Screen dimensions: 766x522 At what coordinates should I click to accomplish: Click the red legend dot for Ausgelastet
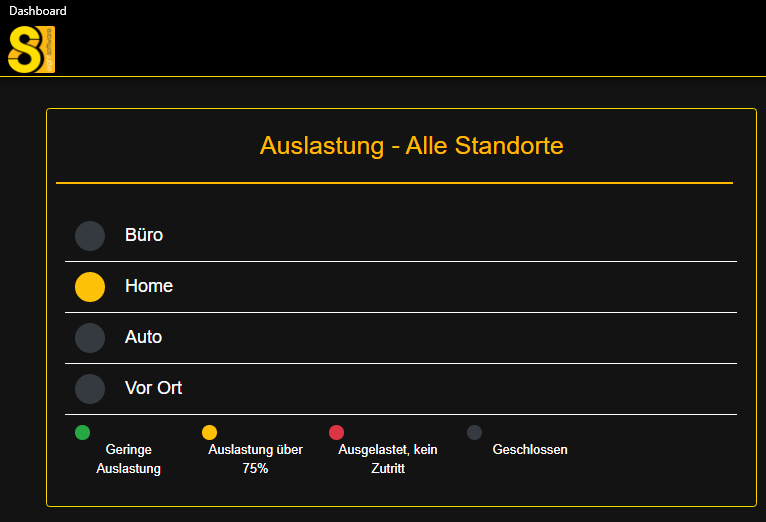point(337,432)
